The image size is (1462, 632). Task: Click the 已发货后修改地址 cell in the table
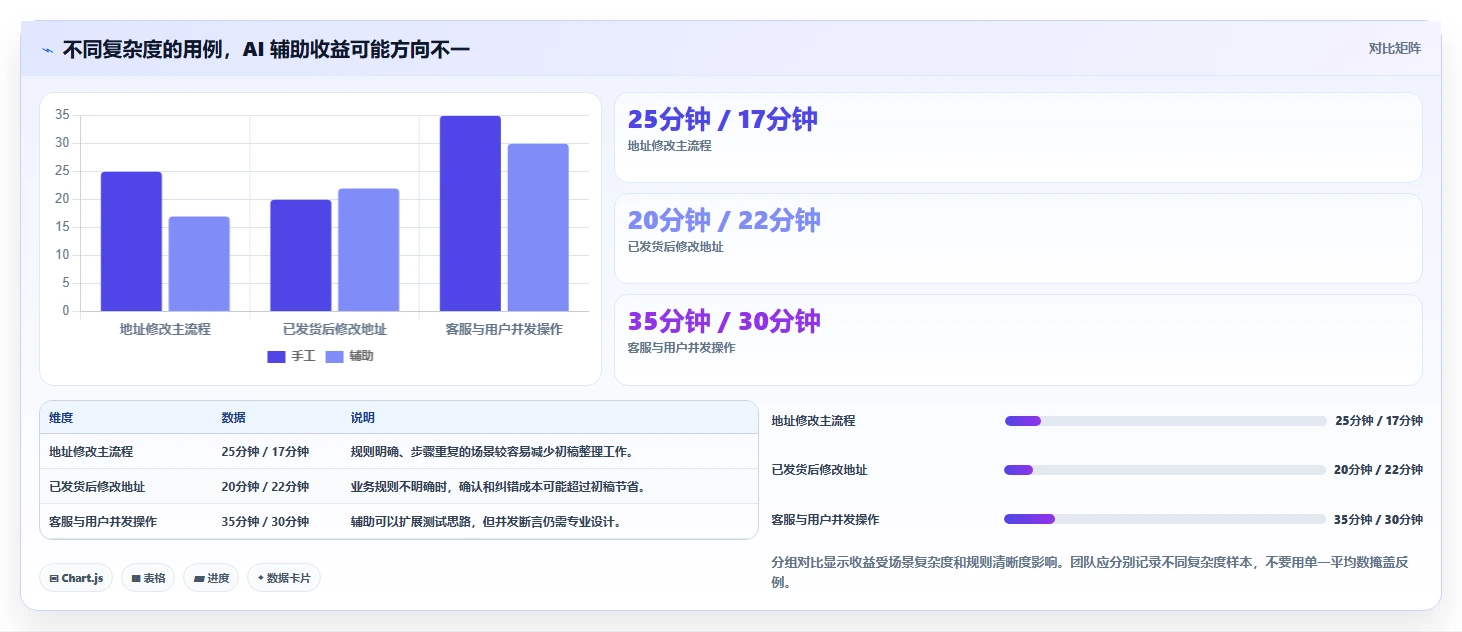pos(97,487)
